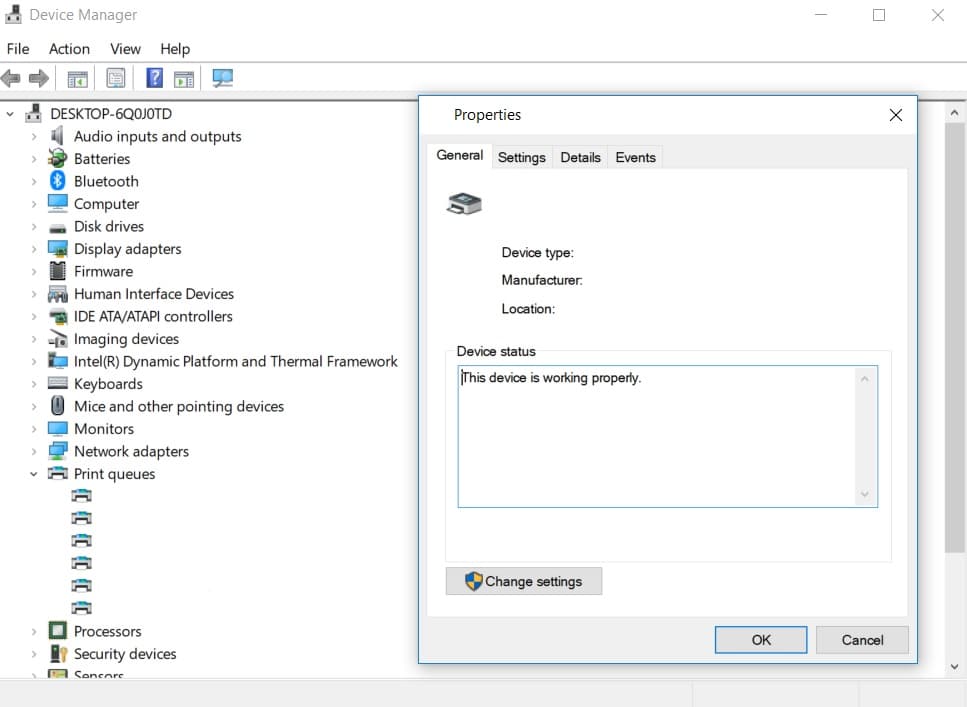
Task: Click the blue Help question mark icon
Action: [x=155, y=78]
